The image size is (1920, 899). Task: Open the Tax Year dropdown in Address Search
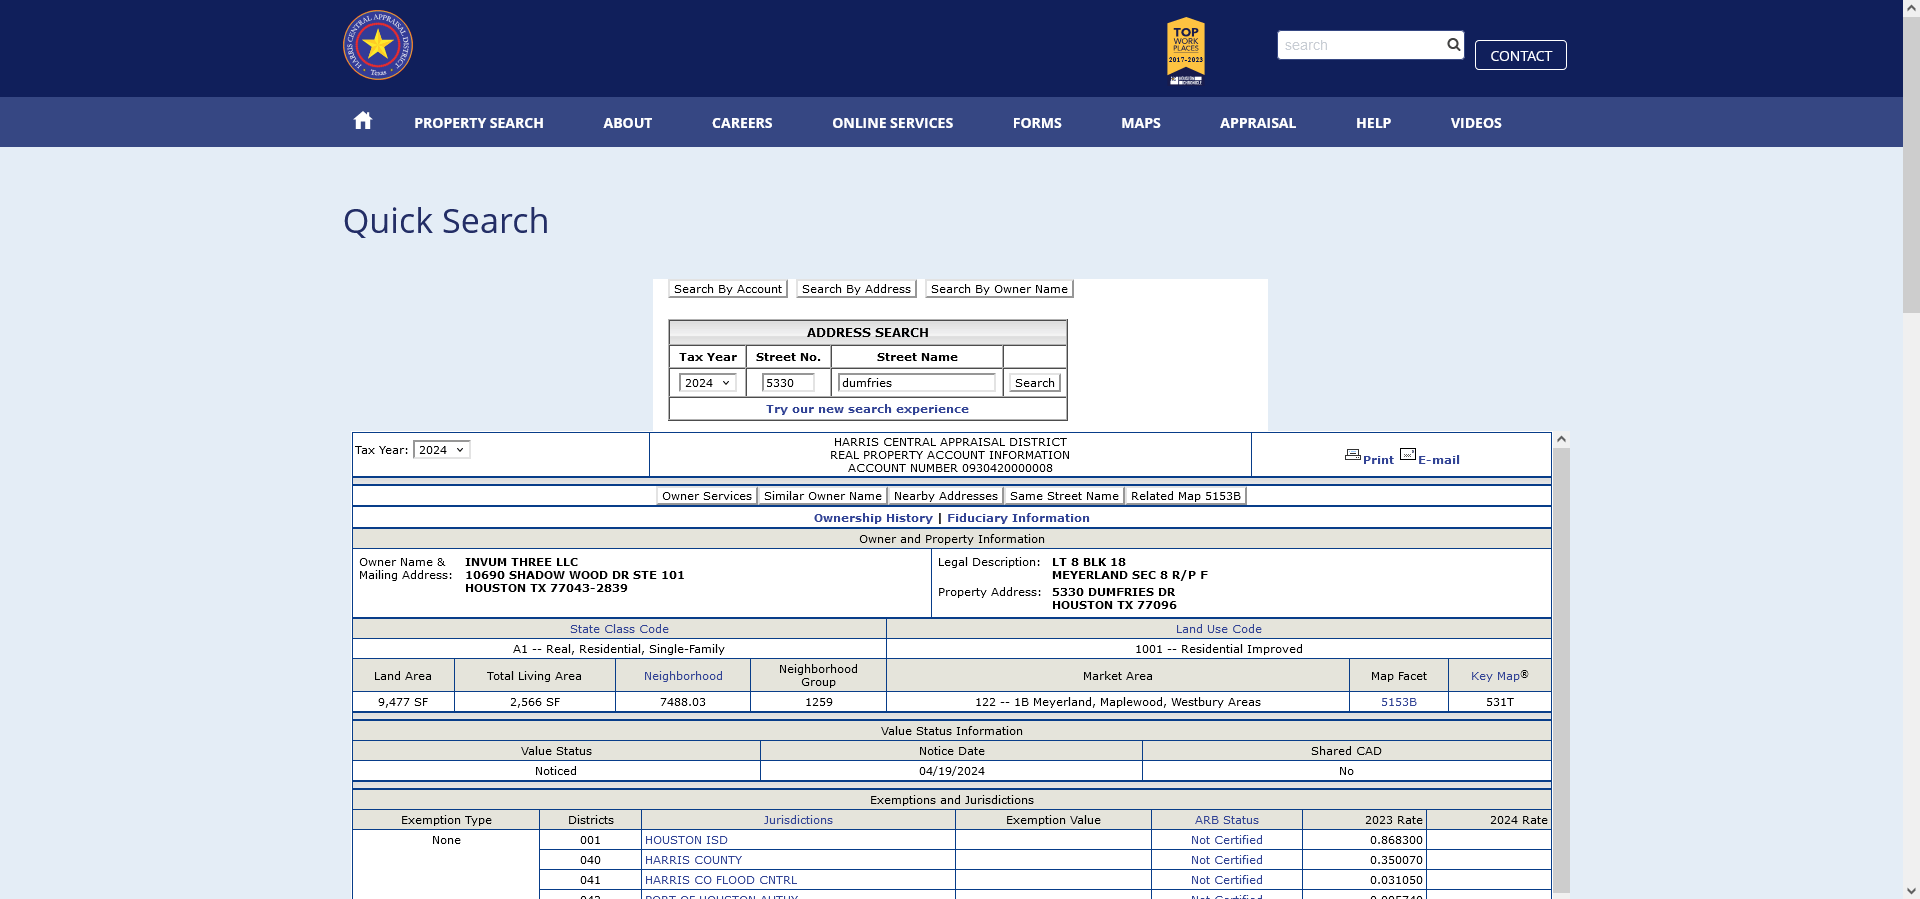coord(708,383)
